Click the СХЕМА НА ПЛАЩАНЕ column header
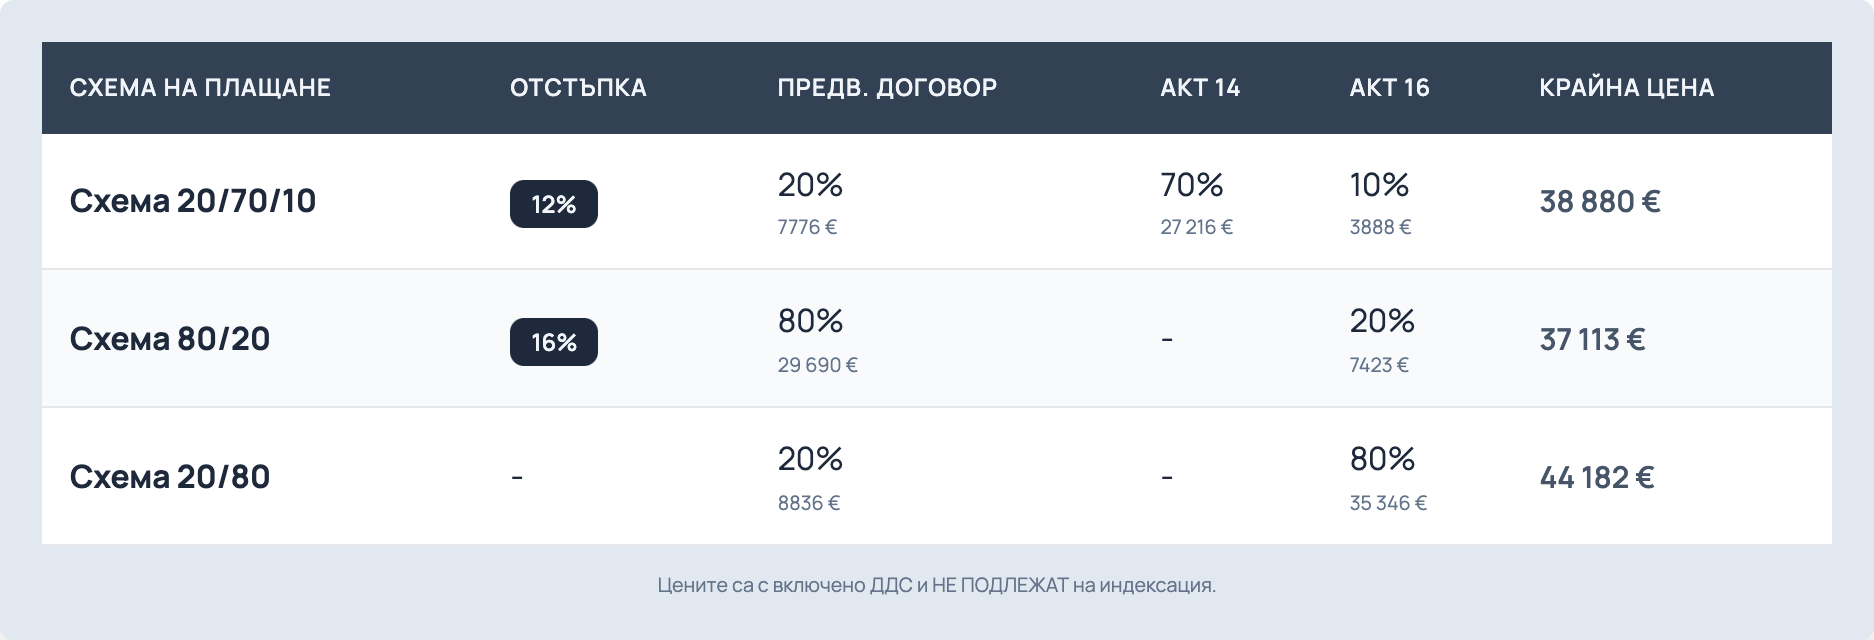 (x=200, y=88)
